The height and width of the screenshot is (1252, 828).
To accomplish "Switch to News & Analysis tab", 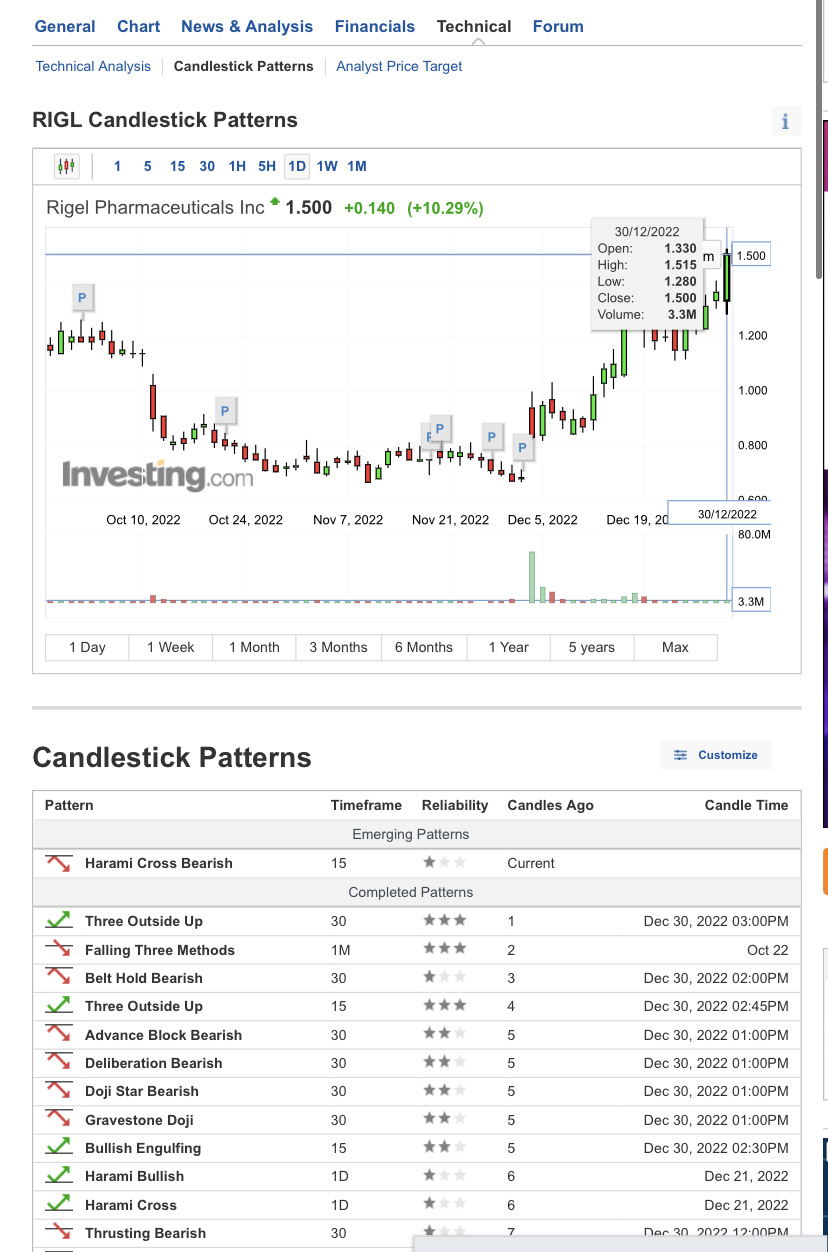I will 247,27.
